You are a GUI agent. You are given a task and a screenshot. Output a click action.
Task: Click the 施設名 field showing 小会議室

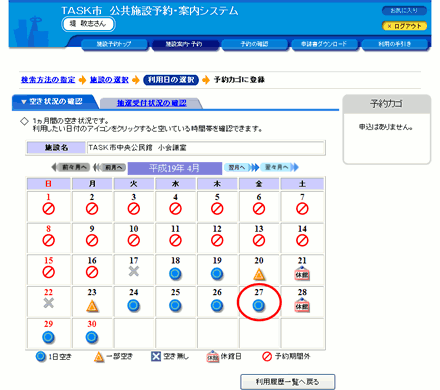click(206, 148)
